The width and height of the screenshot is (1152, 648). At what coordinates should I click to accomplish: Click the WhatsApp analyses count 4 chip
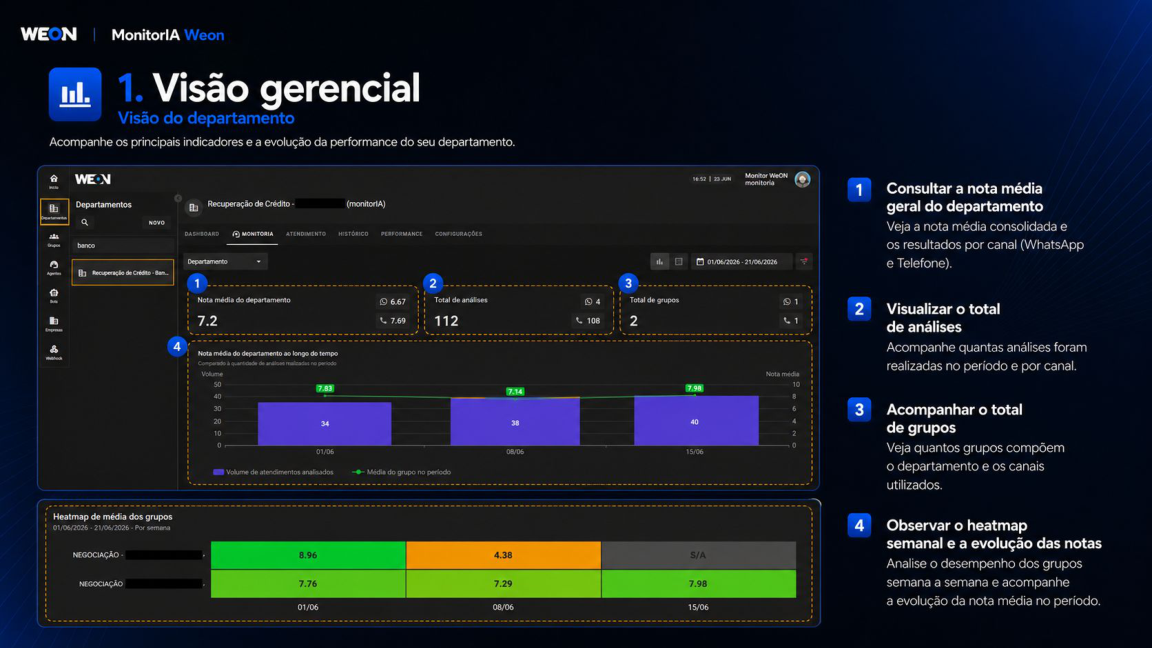[x=593, y=301]
